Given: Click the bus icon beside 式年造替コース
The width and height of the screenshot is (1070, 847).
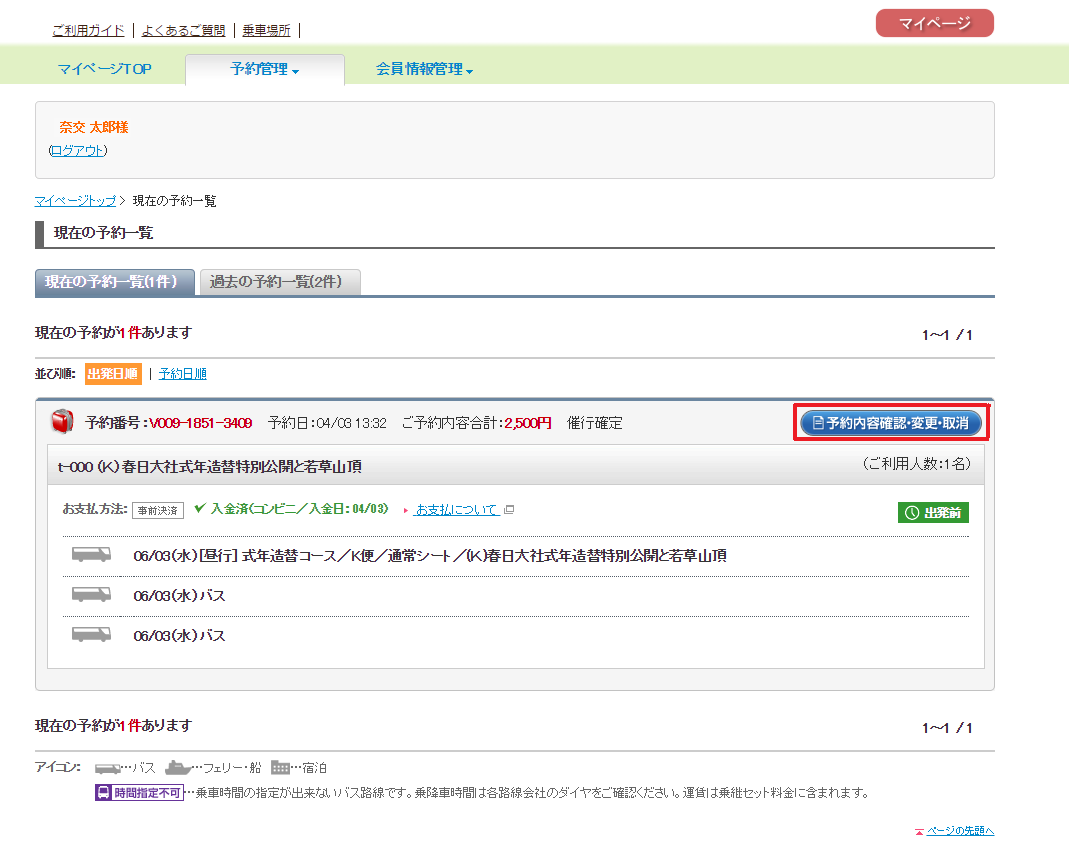Looking at the screenshot, I should (91, 554).
